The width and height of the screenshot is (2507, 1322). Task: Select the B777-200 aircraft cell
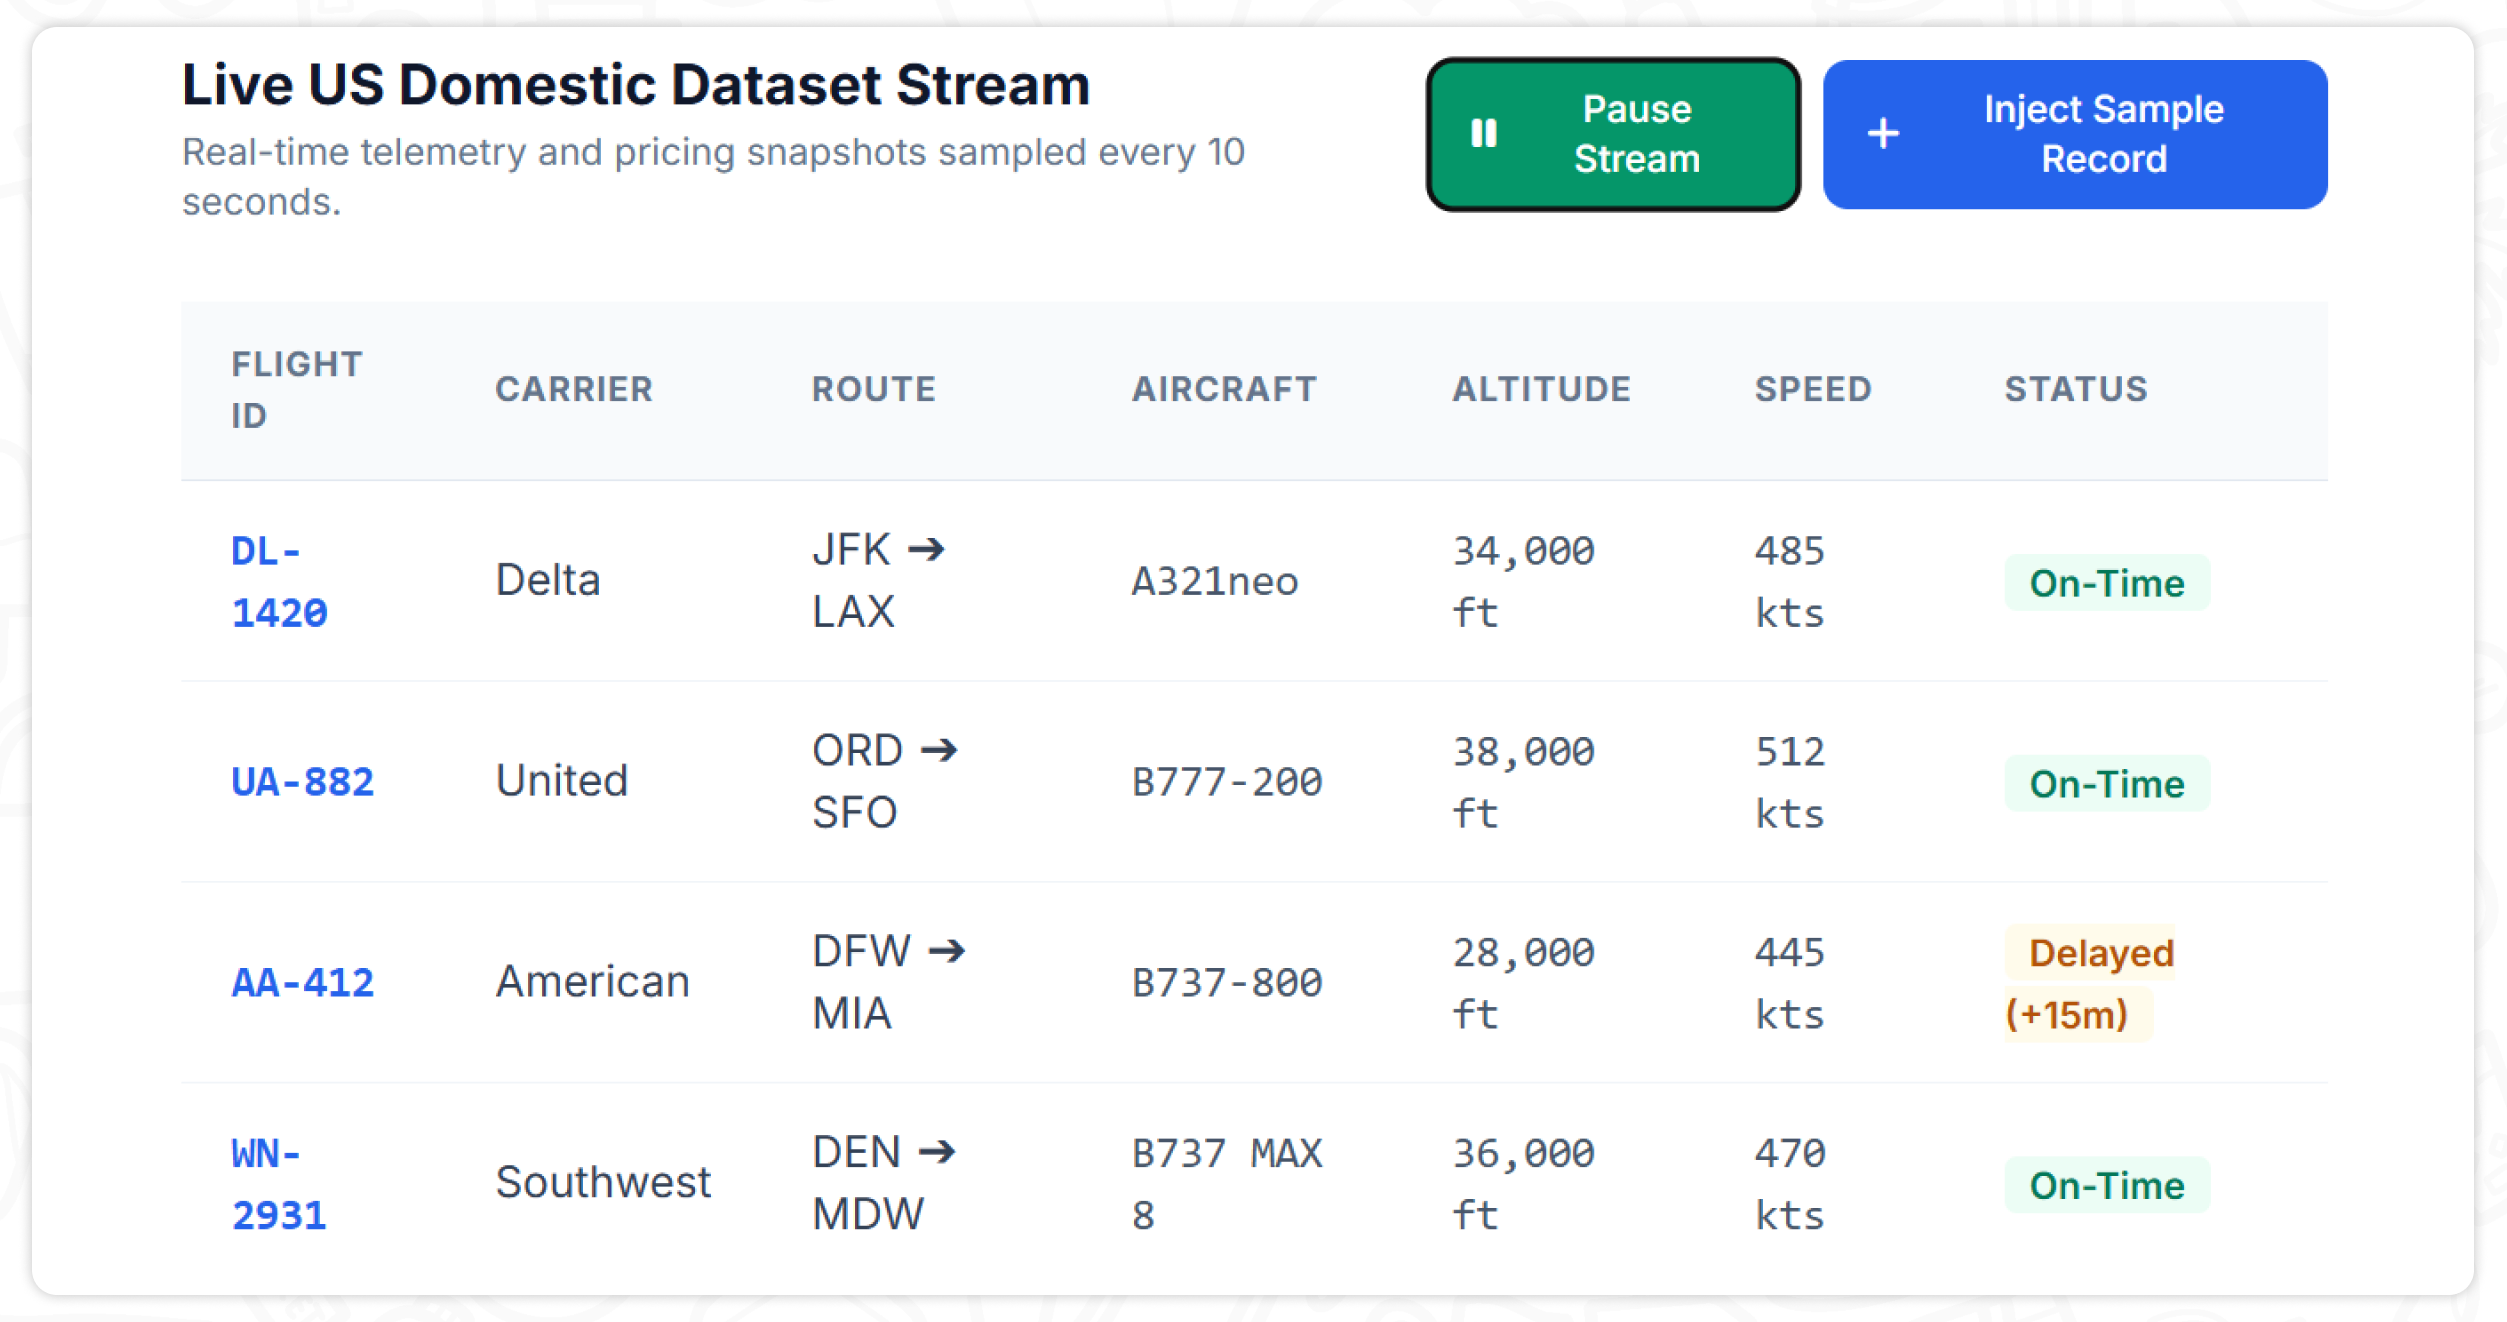pos(1227,782)
